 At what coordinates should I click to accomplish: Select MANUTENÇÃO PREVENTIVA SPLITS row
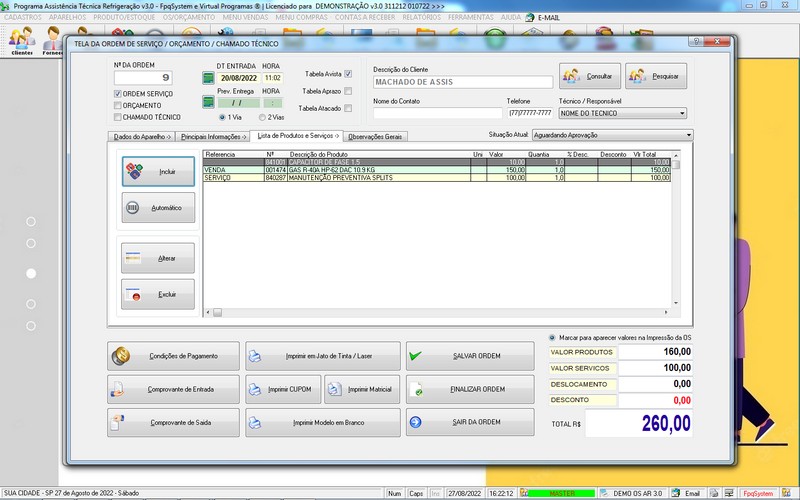(437, 178)
